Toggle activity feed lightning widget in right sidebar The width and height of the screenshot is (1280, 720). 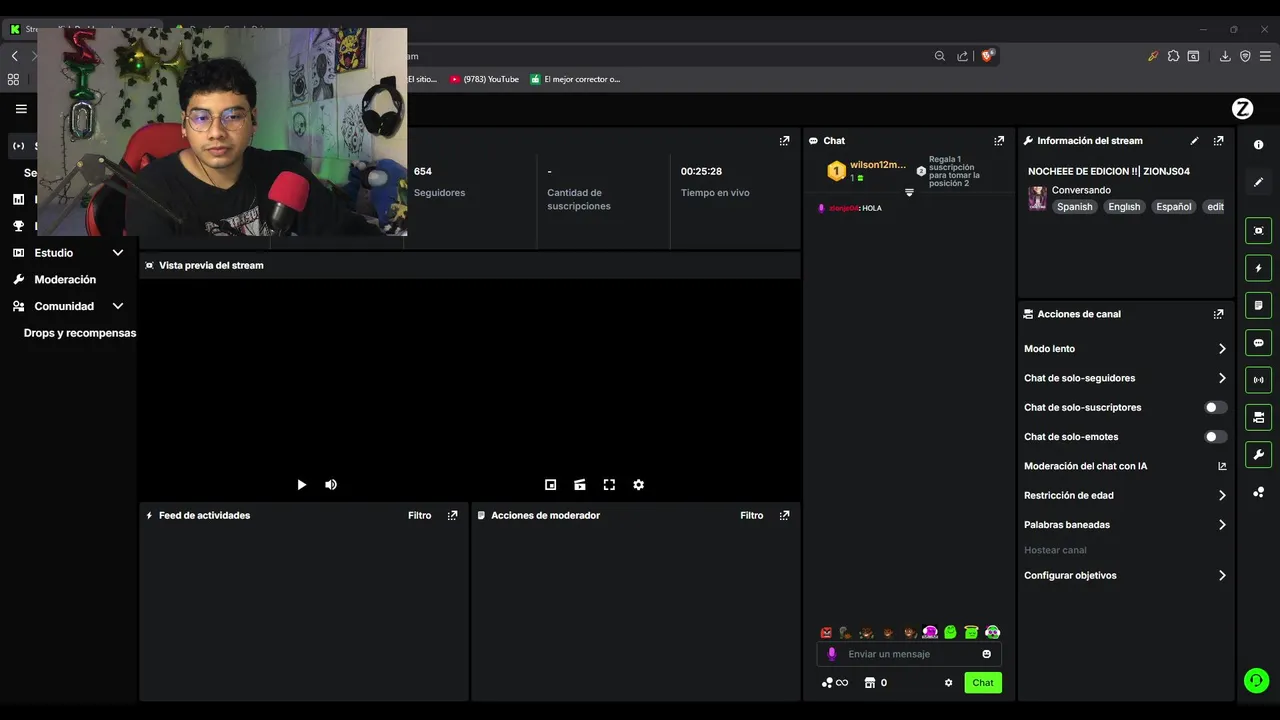pos(1258,268)
